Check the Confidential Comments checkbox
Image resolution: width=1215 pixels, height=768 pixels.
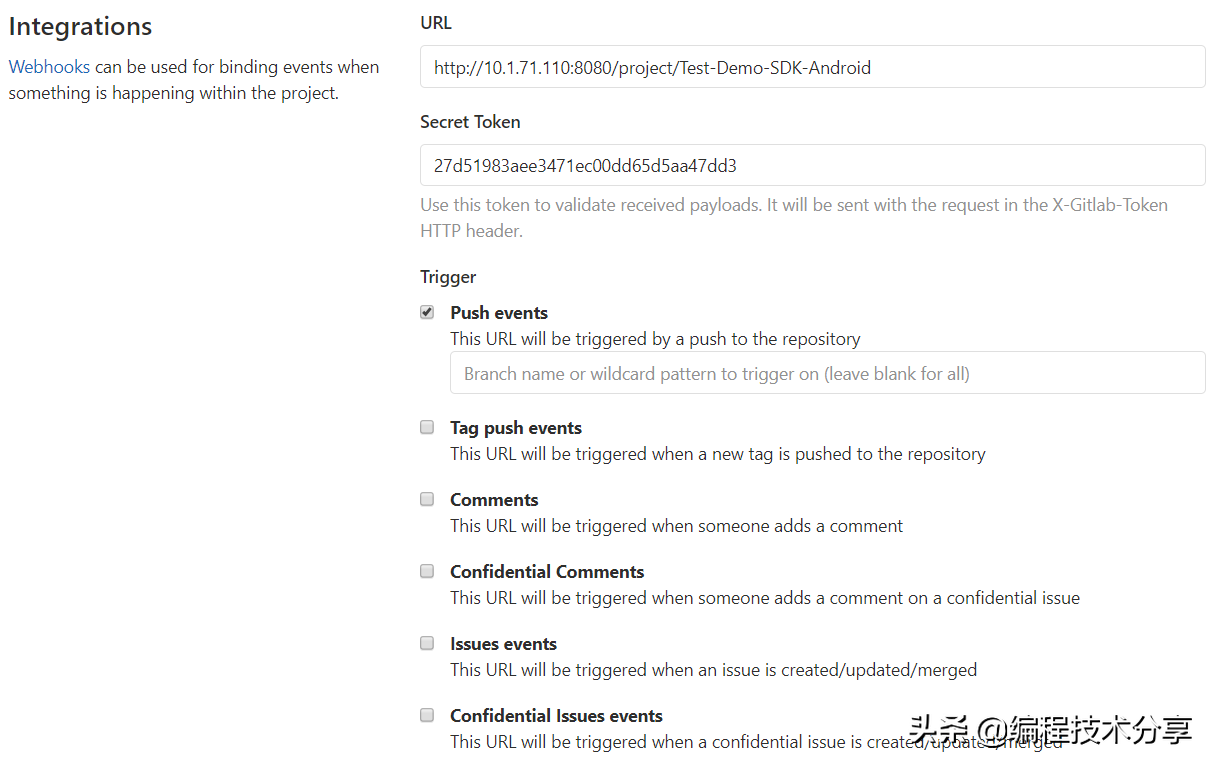pyautogui.click(x=427, y=571)
